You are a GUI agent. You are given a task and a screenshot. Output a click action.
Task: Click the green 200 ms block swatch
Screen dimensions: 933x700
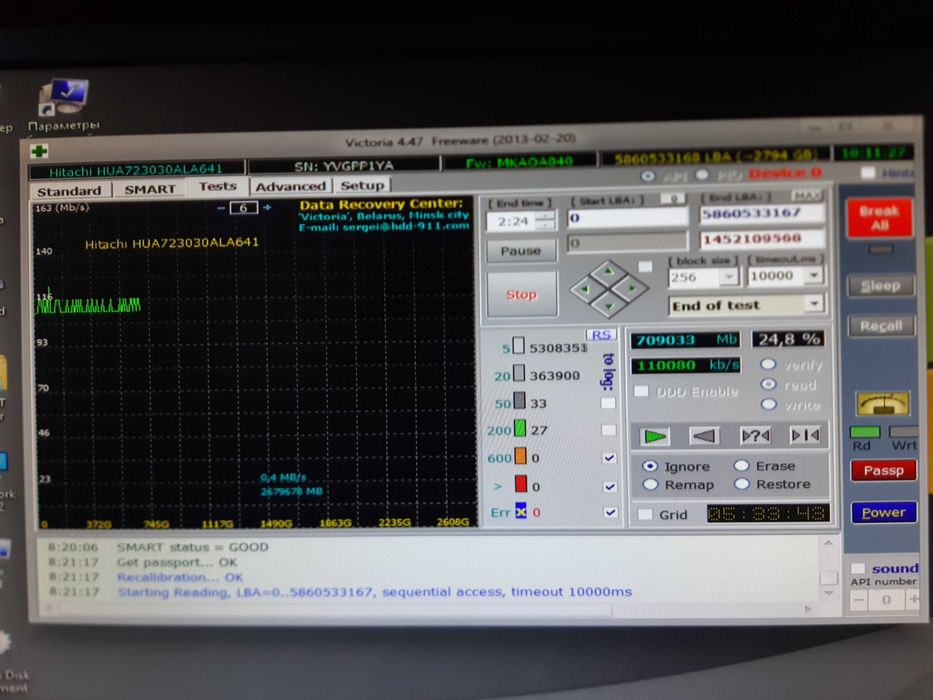click(x=519, y=428)
